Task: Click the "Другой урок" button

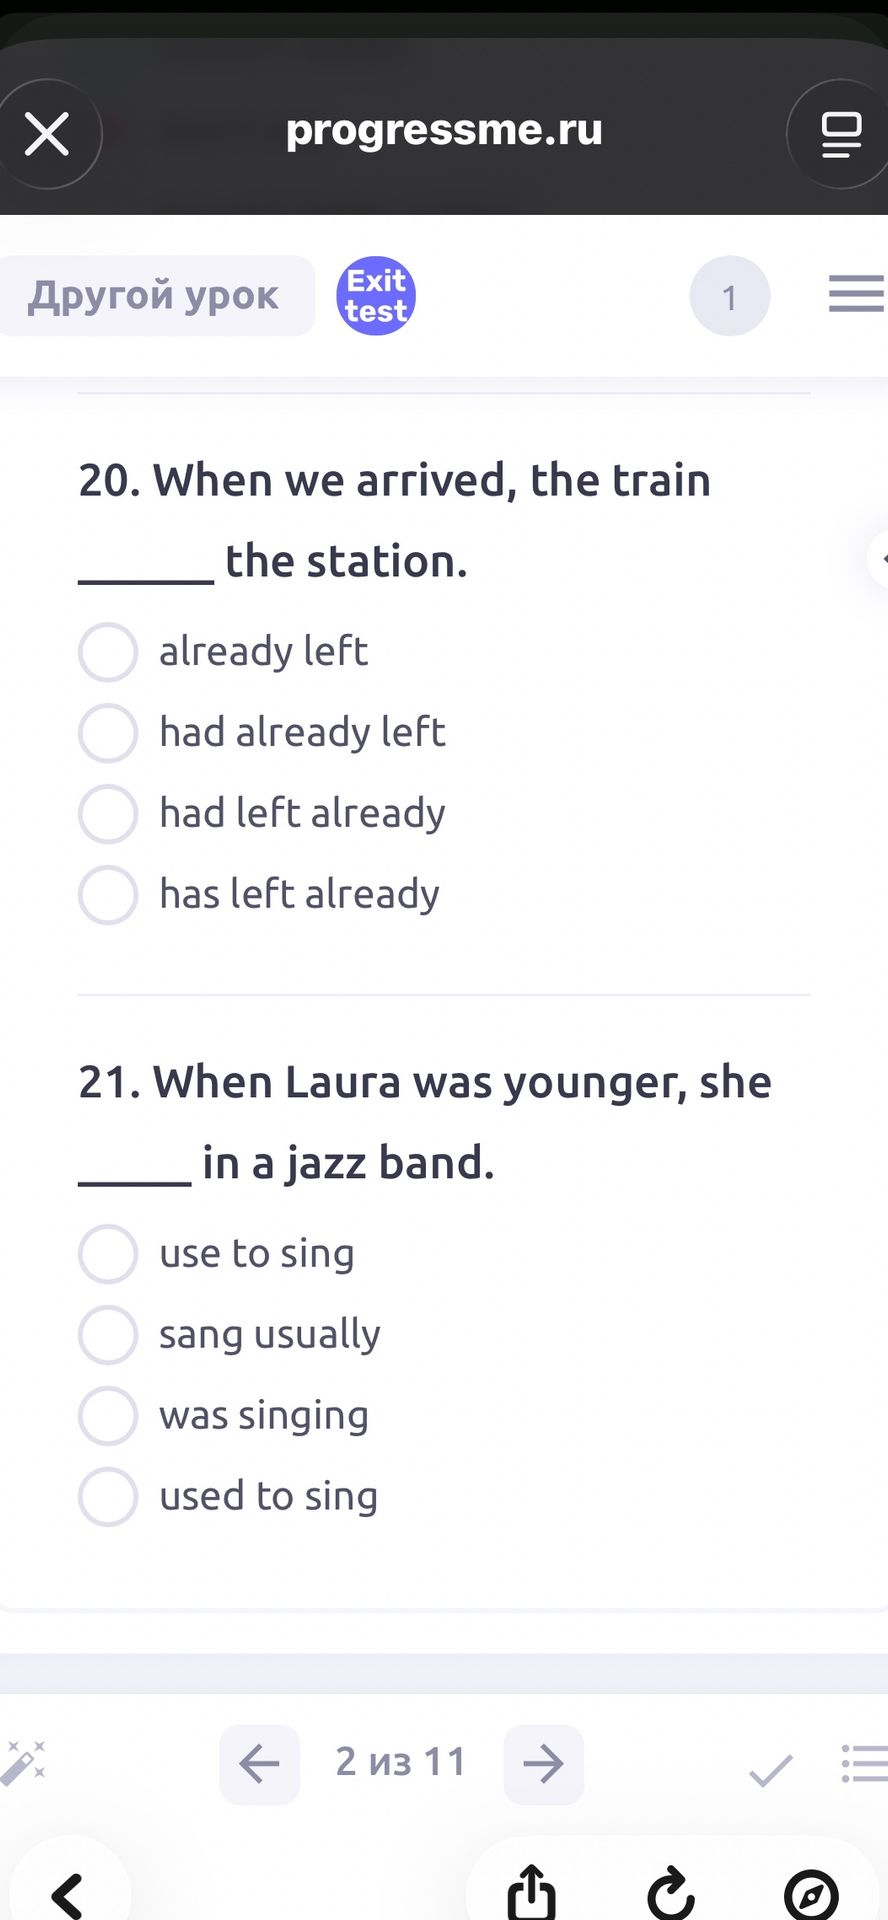Action: pos(154,296)
